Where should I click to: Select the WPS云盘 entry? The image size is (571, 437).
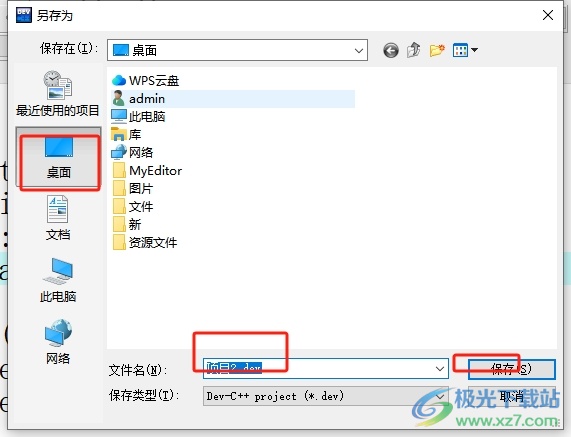click(x=146, y=80)
